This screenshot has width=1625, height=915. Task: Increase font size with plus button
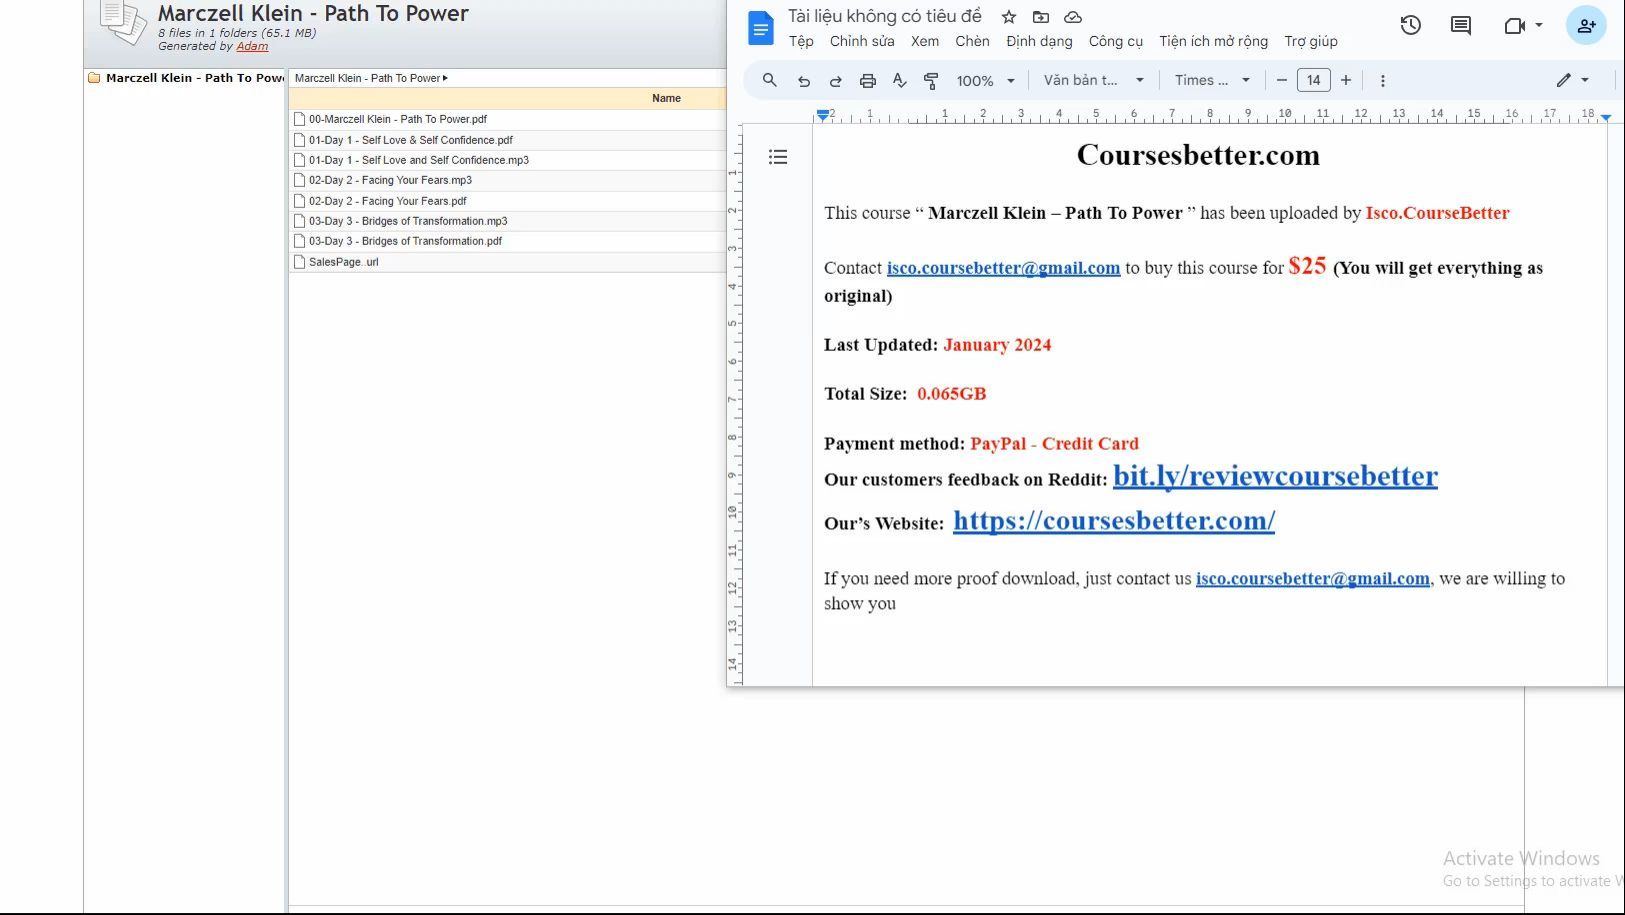pos(1346,80)
